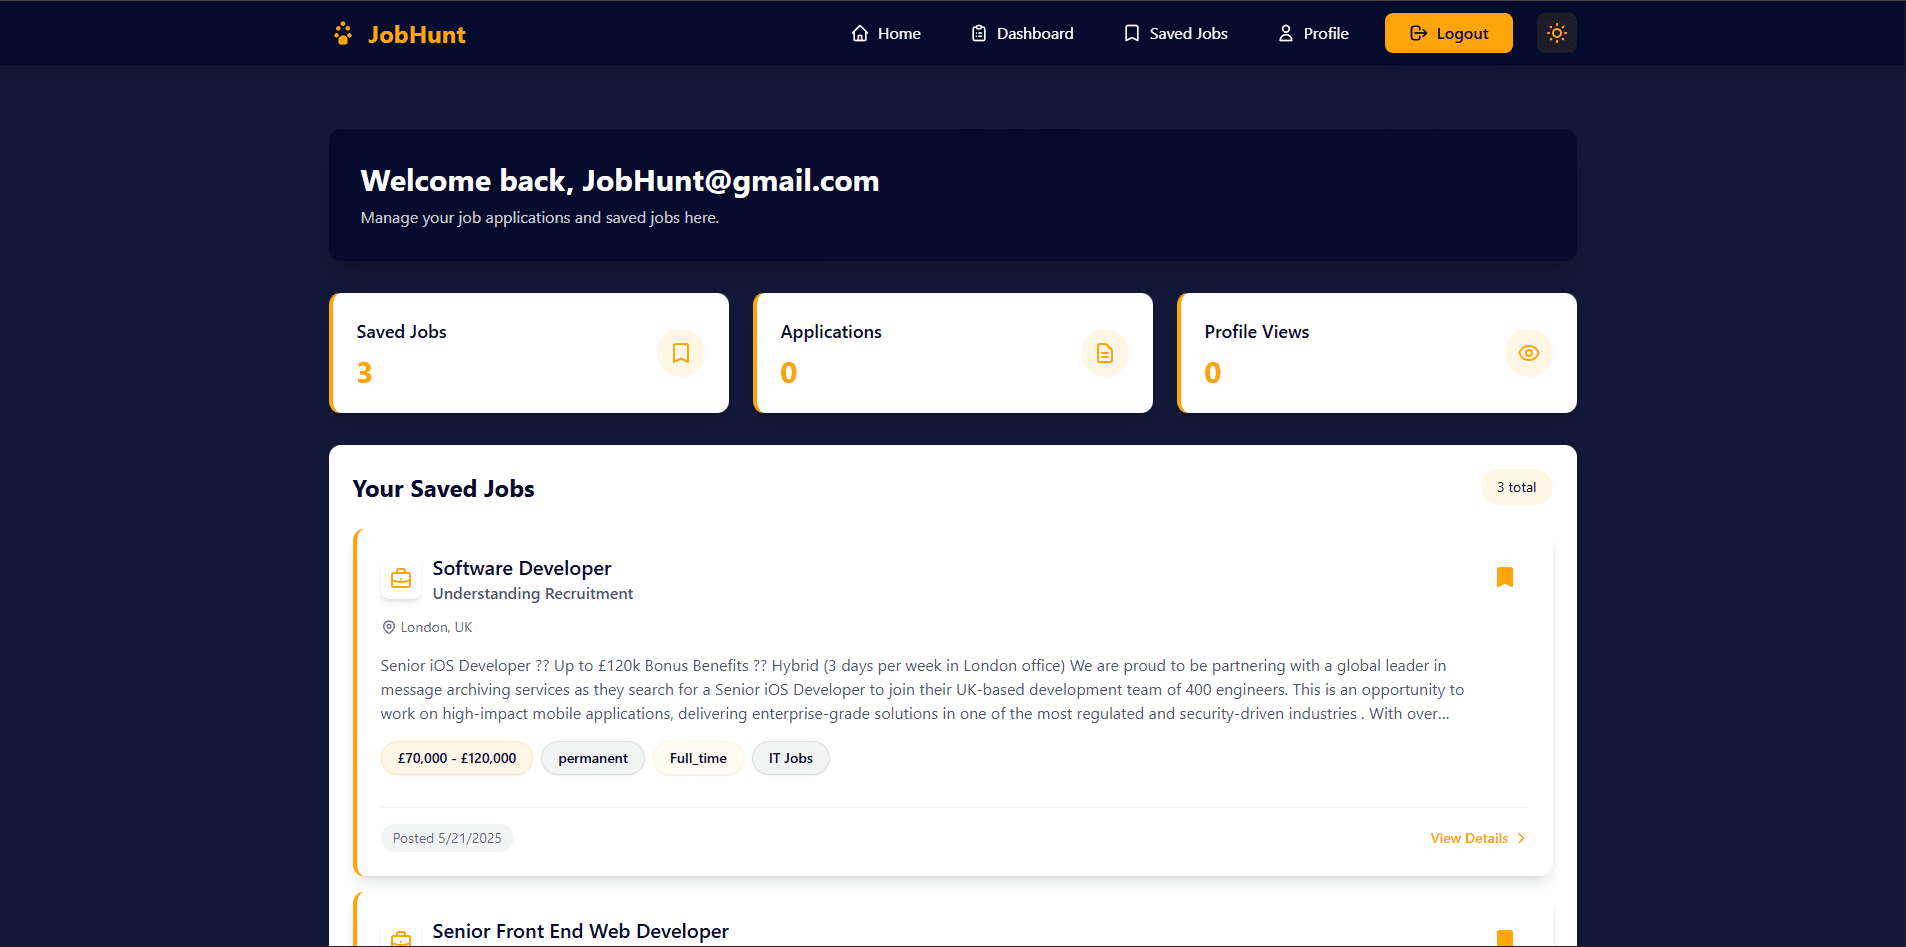Click the 'Your Saved Jobs' heading
This screenshot has width=1906, height=947.
443,489
